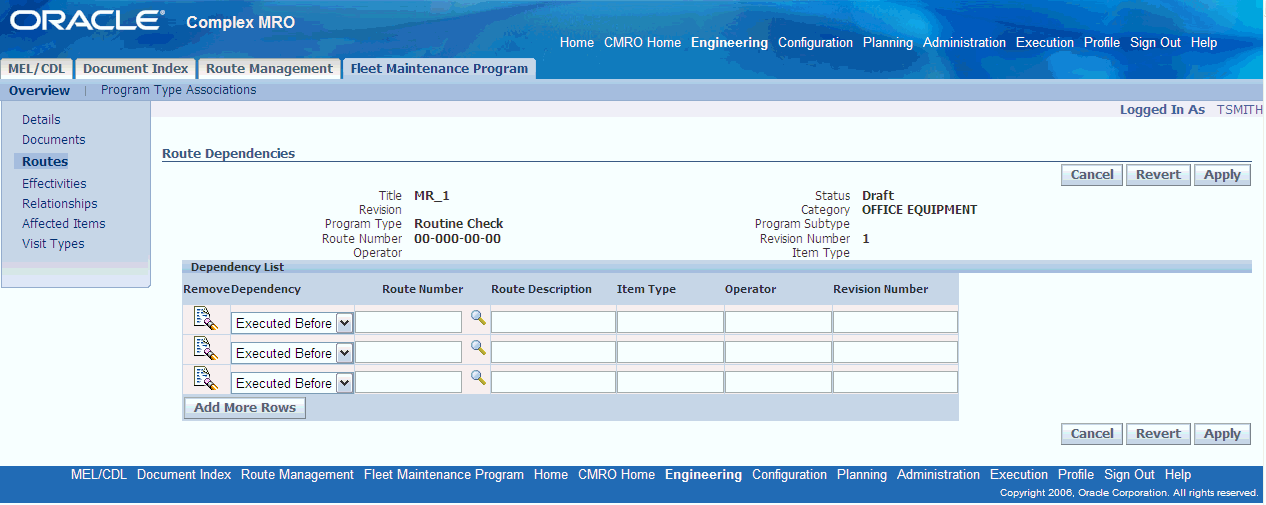This screenshot has height=505, width=1266.
Task: Click footer Route Management link
Action: (297, 475)
